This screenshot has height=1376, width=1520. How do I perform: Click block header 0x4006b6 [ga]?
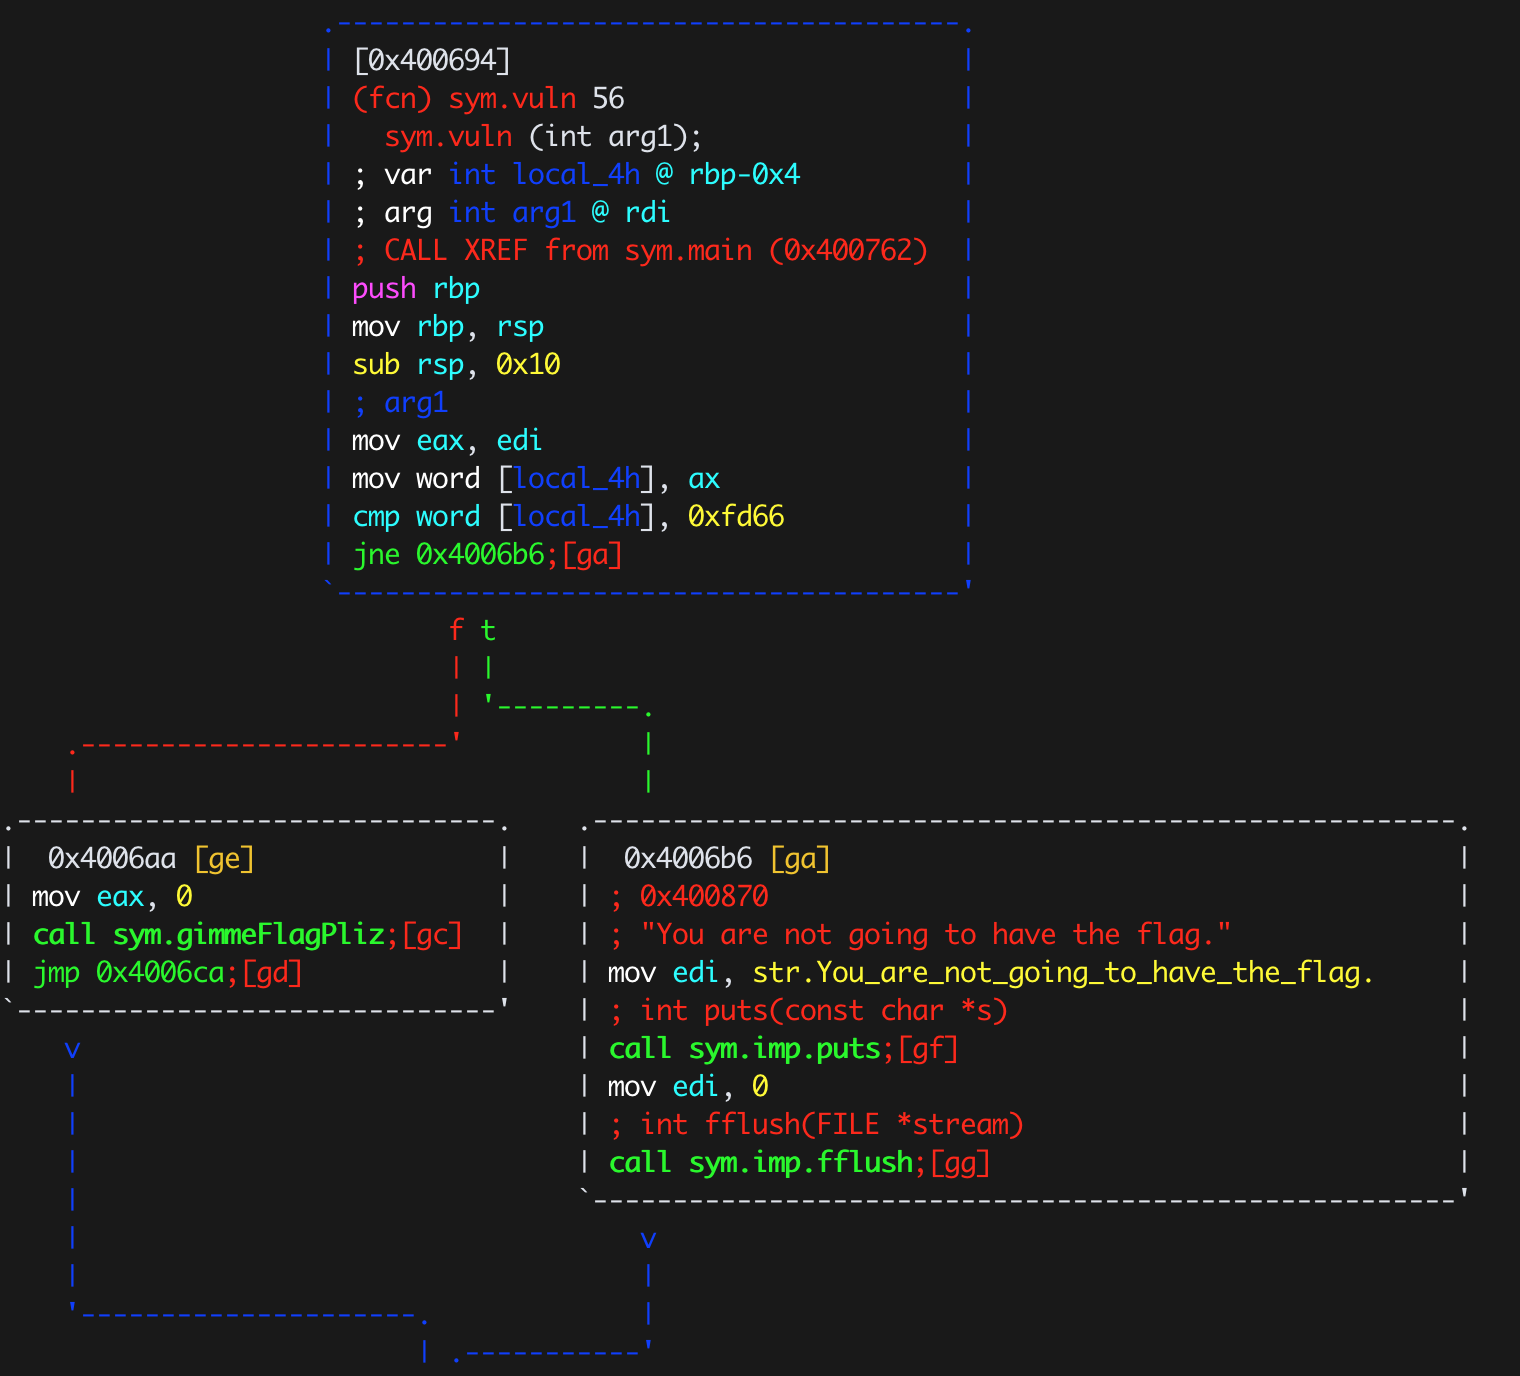coord(727,858)
